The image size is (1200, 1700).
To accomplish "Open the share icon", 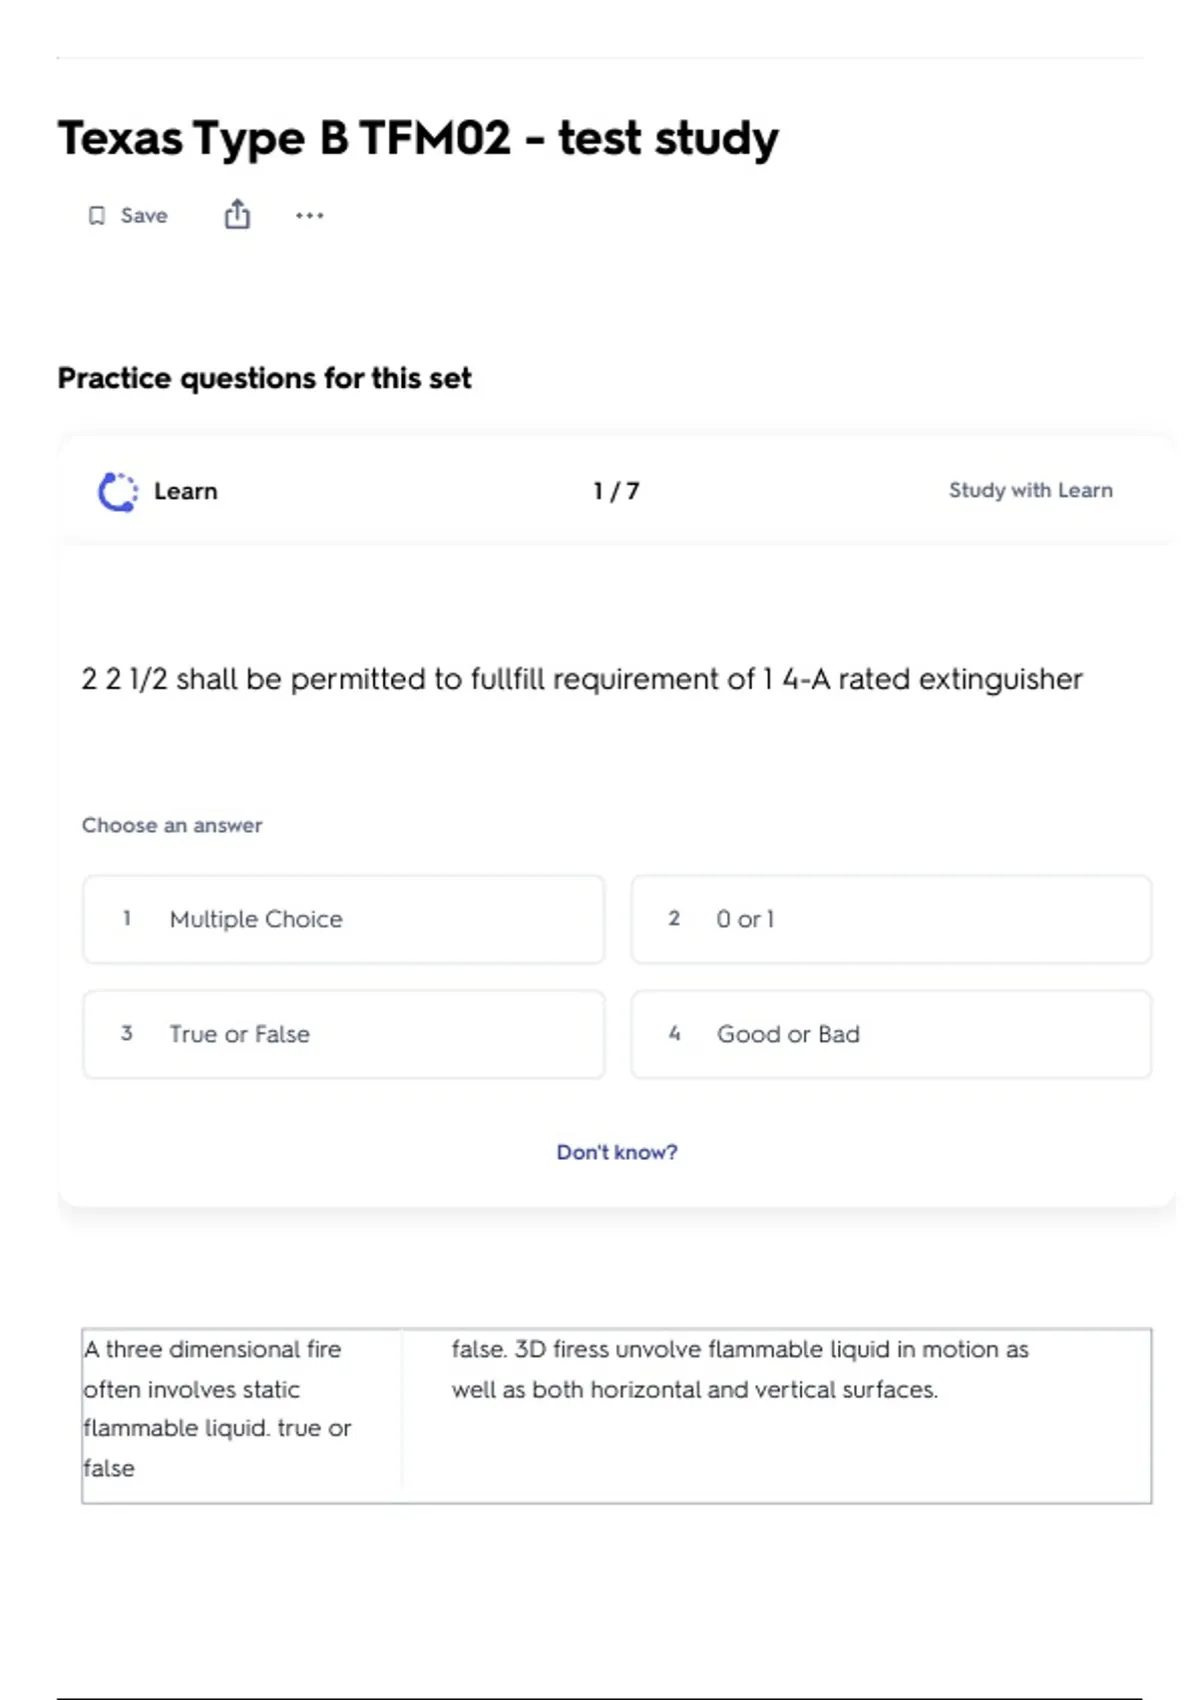I will pyautogui.click(x=237, y=214).
